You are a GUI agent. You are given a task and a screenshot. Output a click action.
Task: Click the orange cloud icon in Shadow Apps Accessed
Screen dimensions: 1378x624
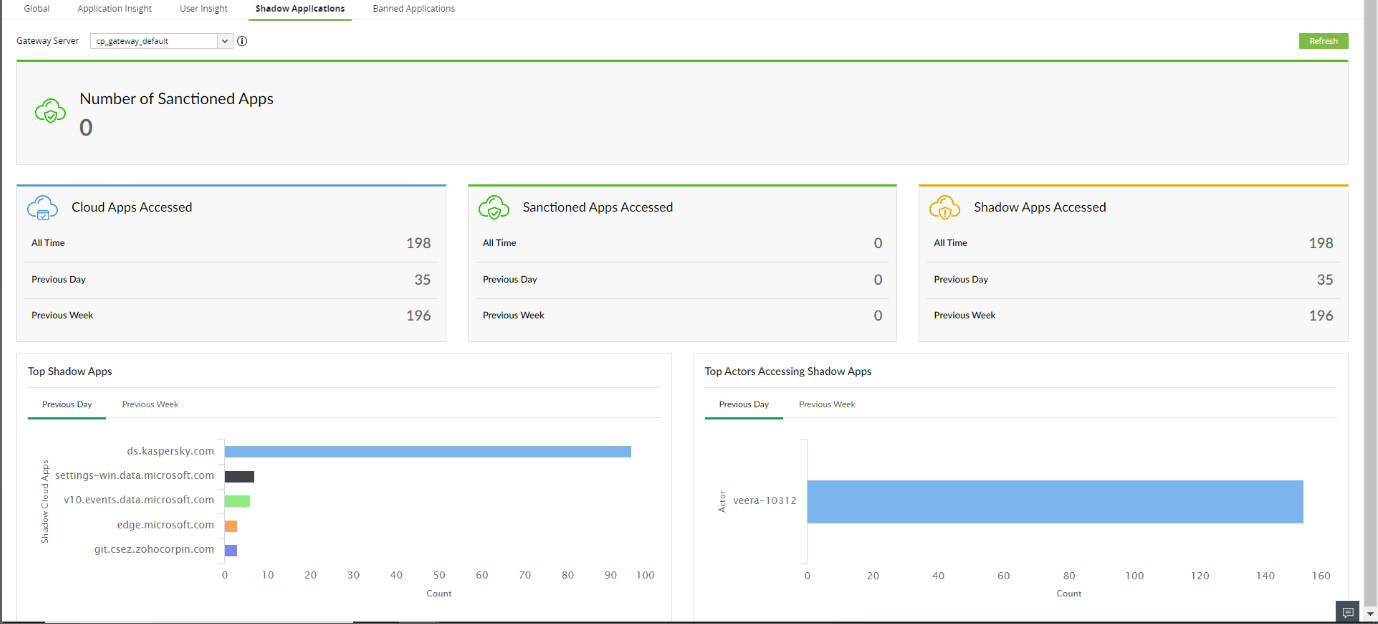(x=945, y=207)
